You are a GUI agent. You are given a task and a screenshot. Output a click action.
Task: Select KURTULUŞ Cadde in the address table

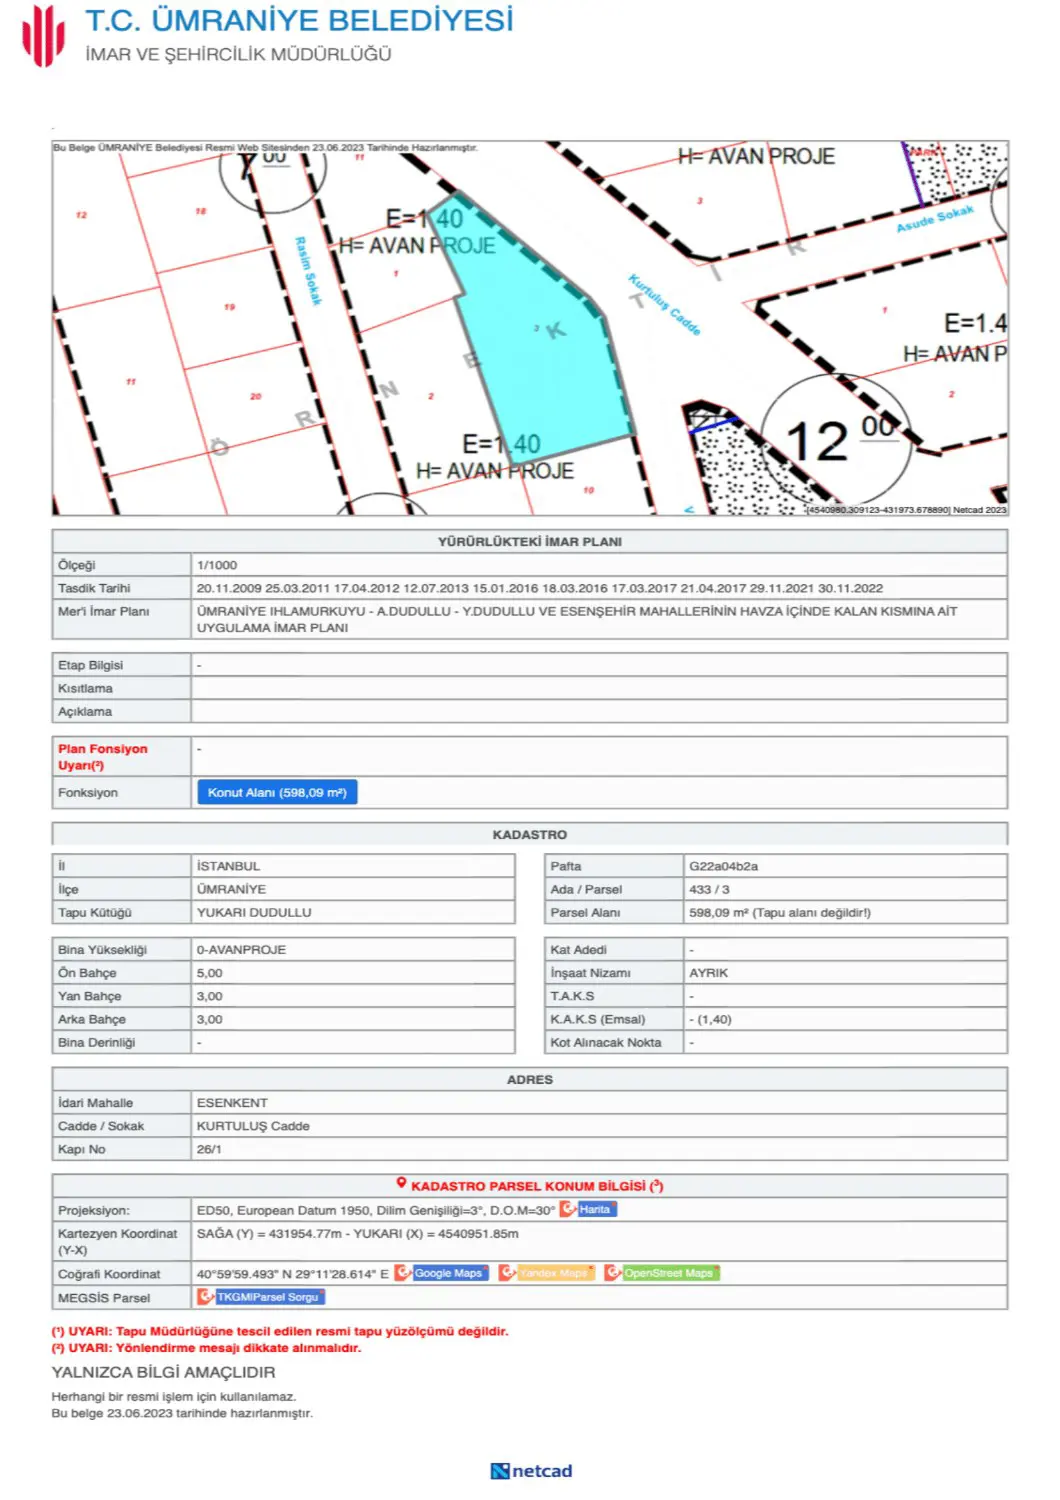[253, 1126]
